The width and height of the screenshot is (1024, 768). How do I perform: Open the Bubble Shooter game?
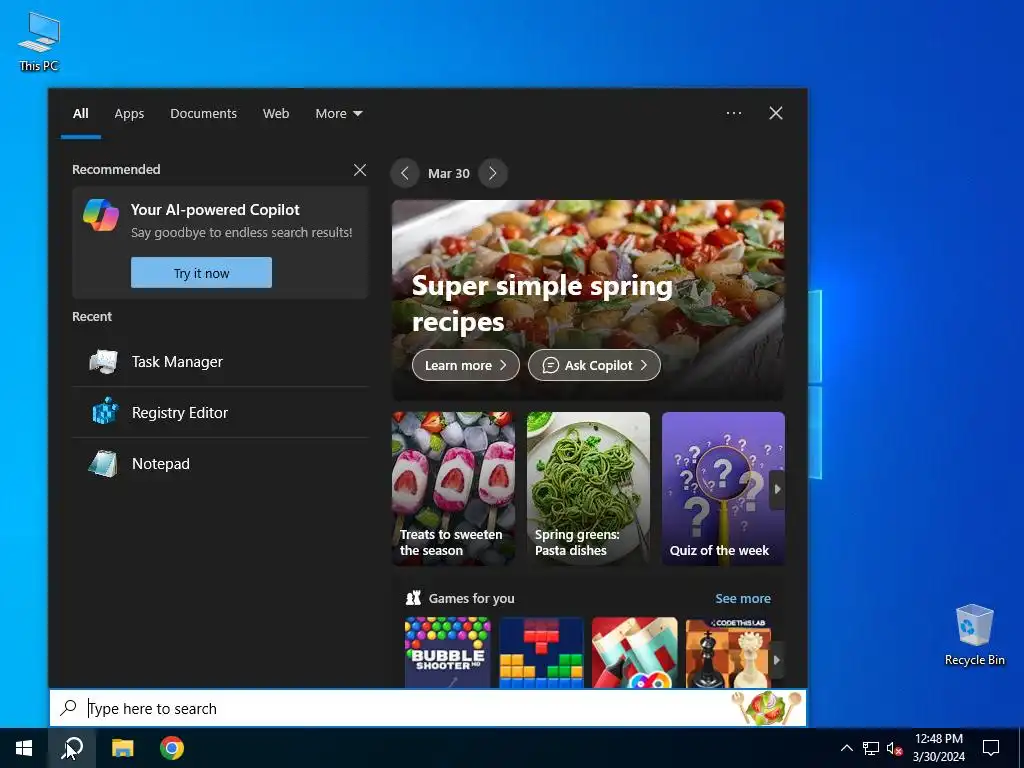tap(447, 652)
